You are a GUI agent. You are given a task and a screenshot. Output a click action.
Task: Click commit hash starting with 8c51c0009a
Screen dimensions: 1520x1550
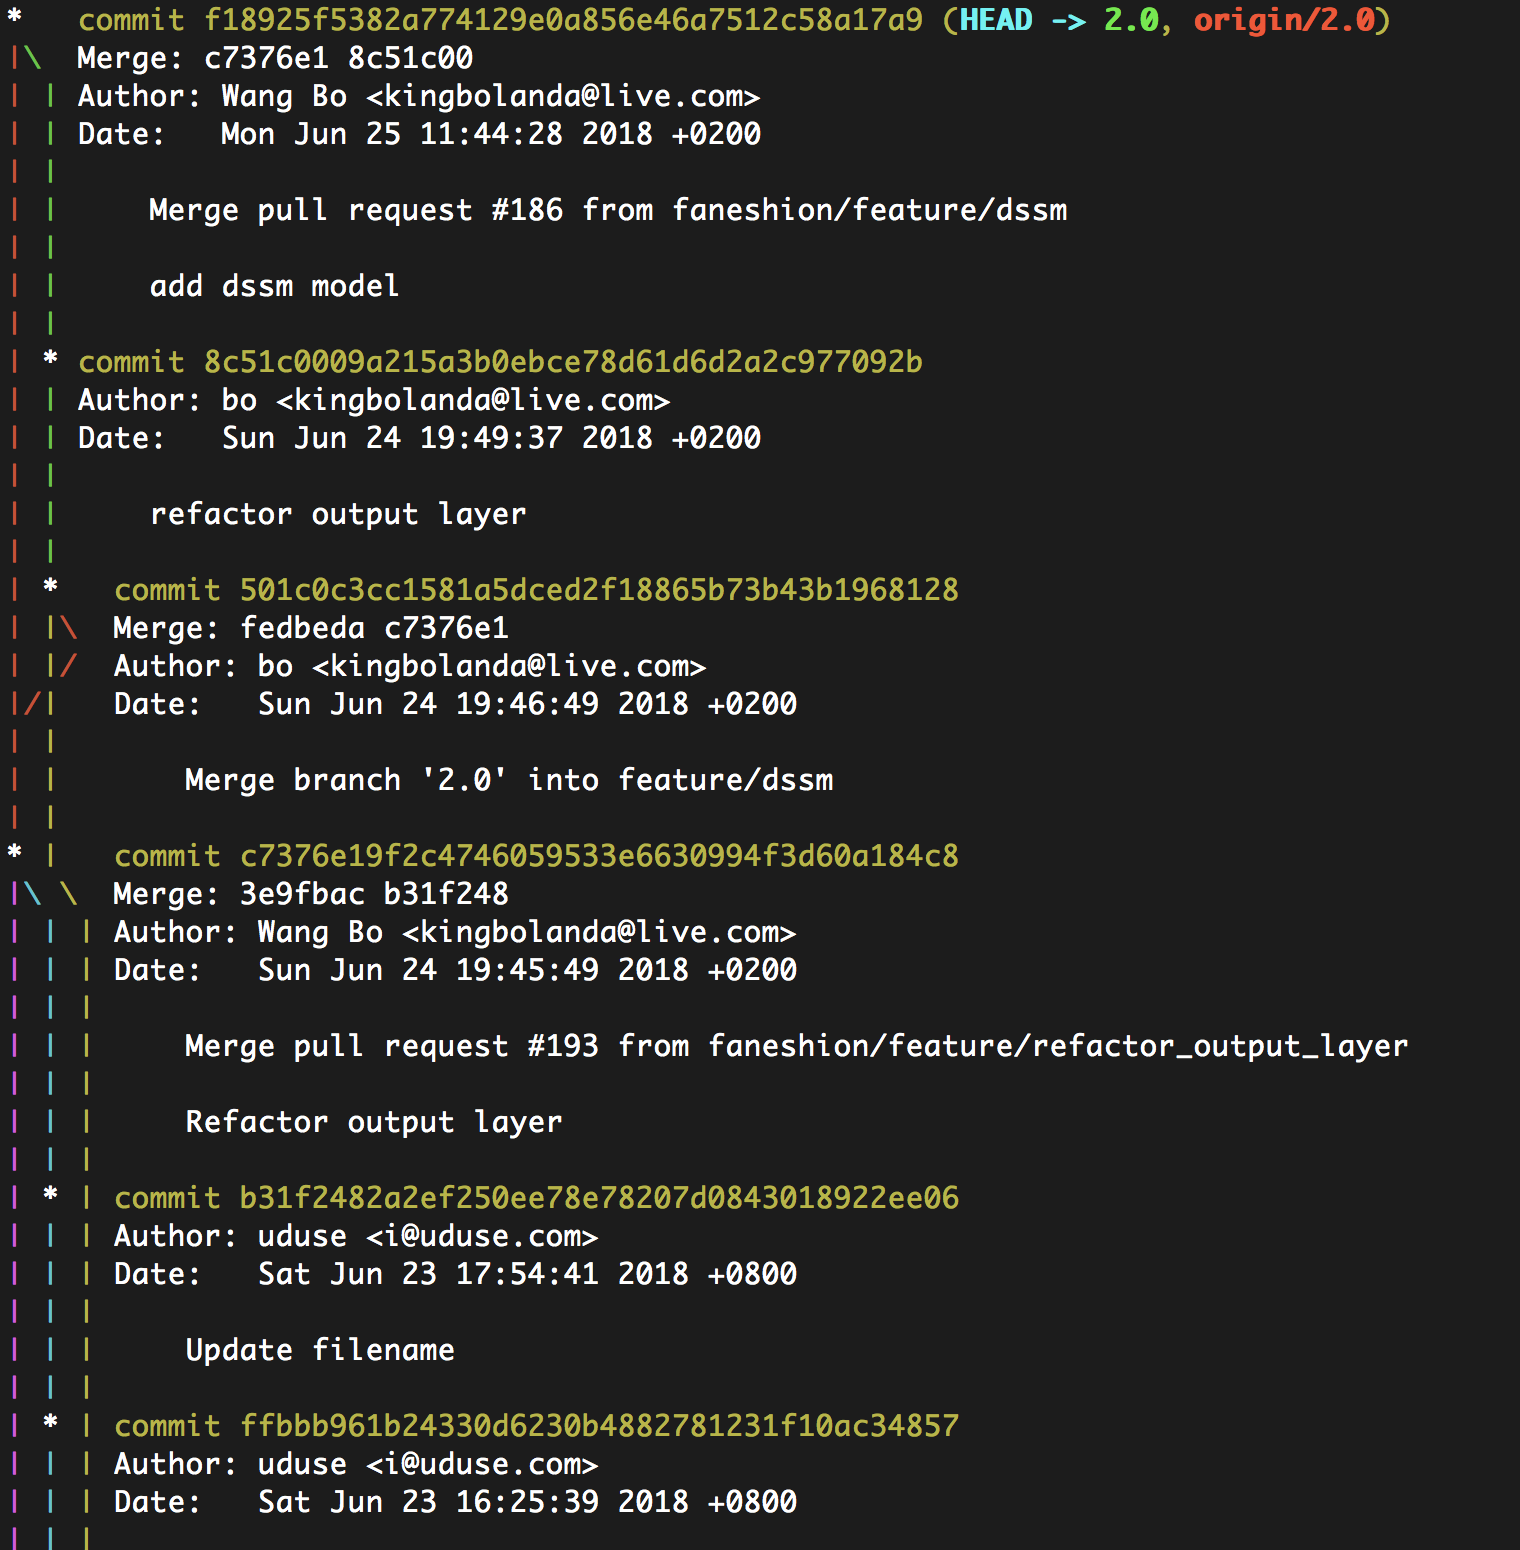click(563, 362)
